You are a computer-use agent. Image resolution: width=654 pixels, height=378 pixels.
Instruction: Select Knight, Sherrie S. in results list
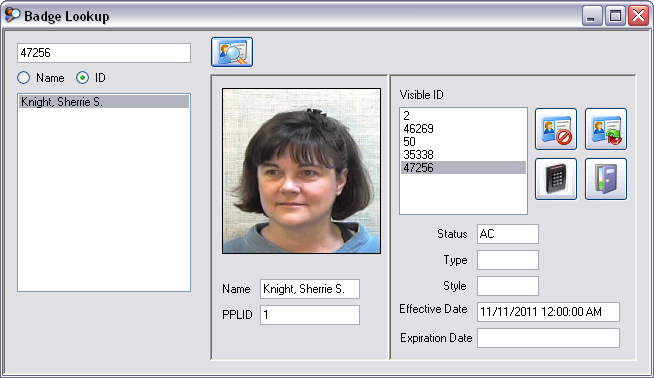pyautogui.click(x=104, y=102)
